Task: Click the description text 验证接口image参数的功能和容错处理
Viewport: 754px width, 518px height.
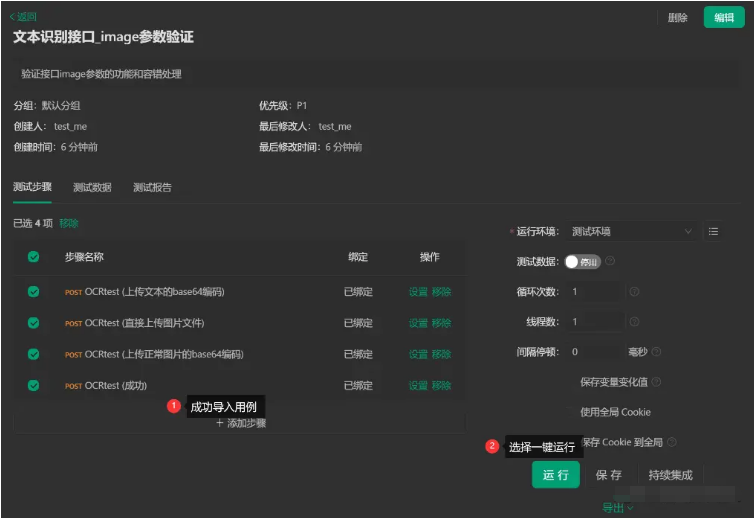Action: point(101,74)
